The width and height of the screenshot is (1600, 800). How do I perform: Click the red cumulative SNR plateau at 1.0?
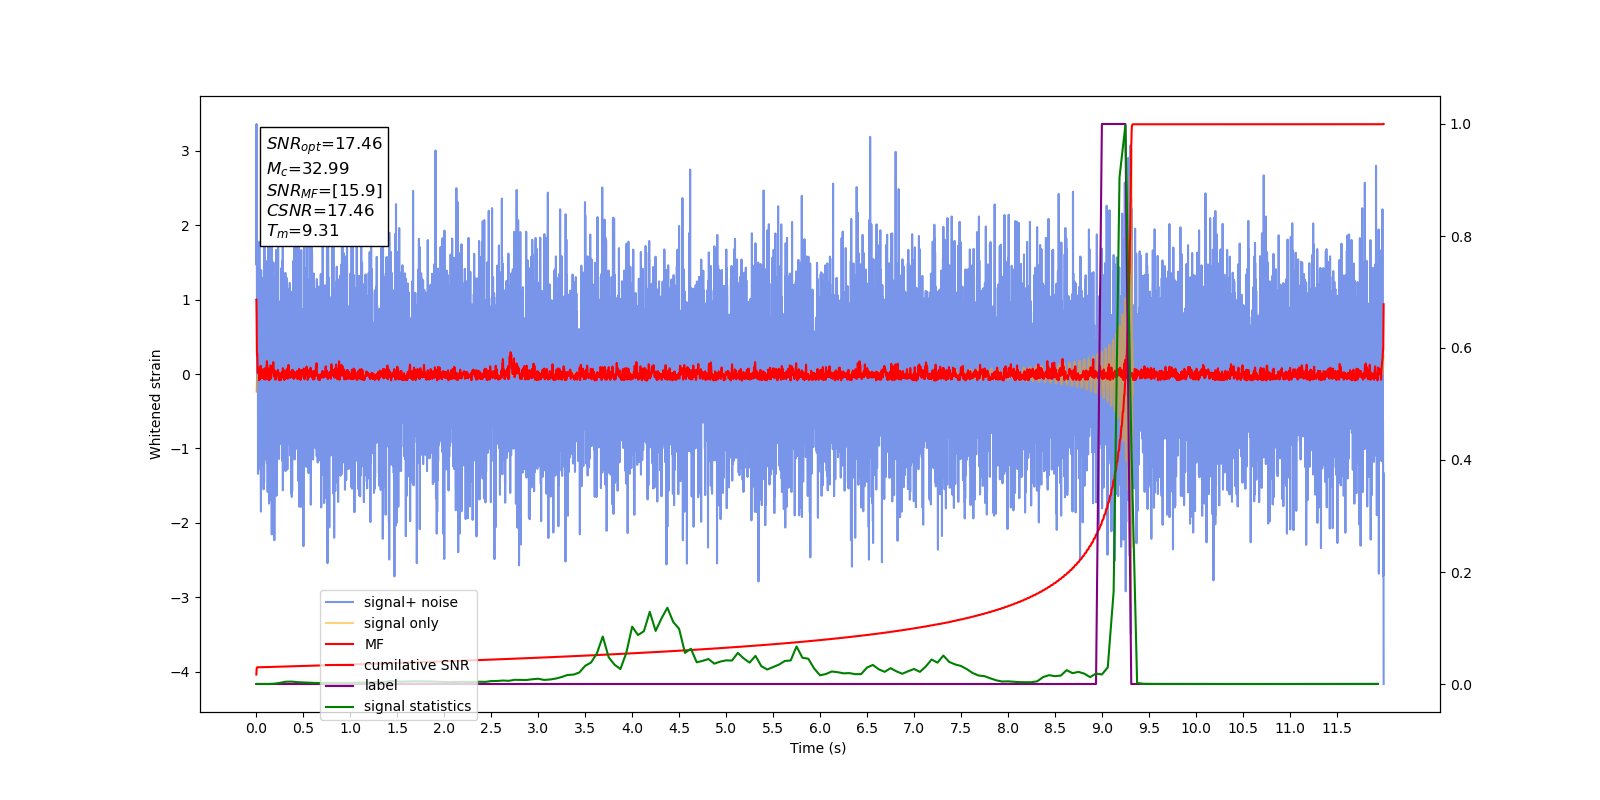(1258, 124)
